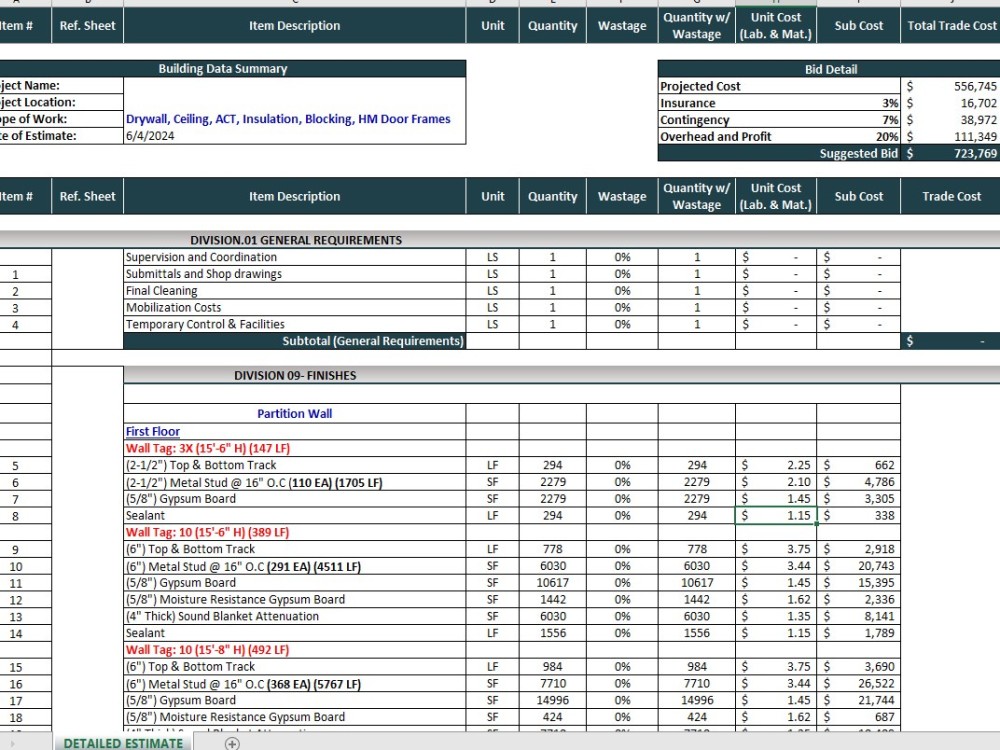1000x750 pixels.
Task: Select the Sealant unit cost 1.15 cell
Action: pyautogui.click(x=775, y=515)
